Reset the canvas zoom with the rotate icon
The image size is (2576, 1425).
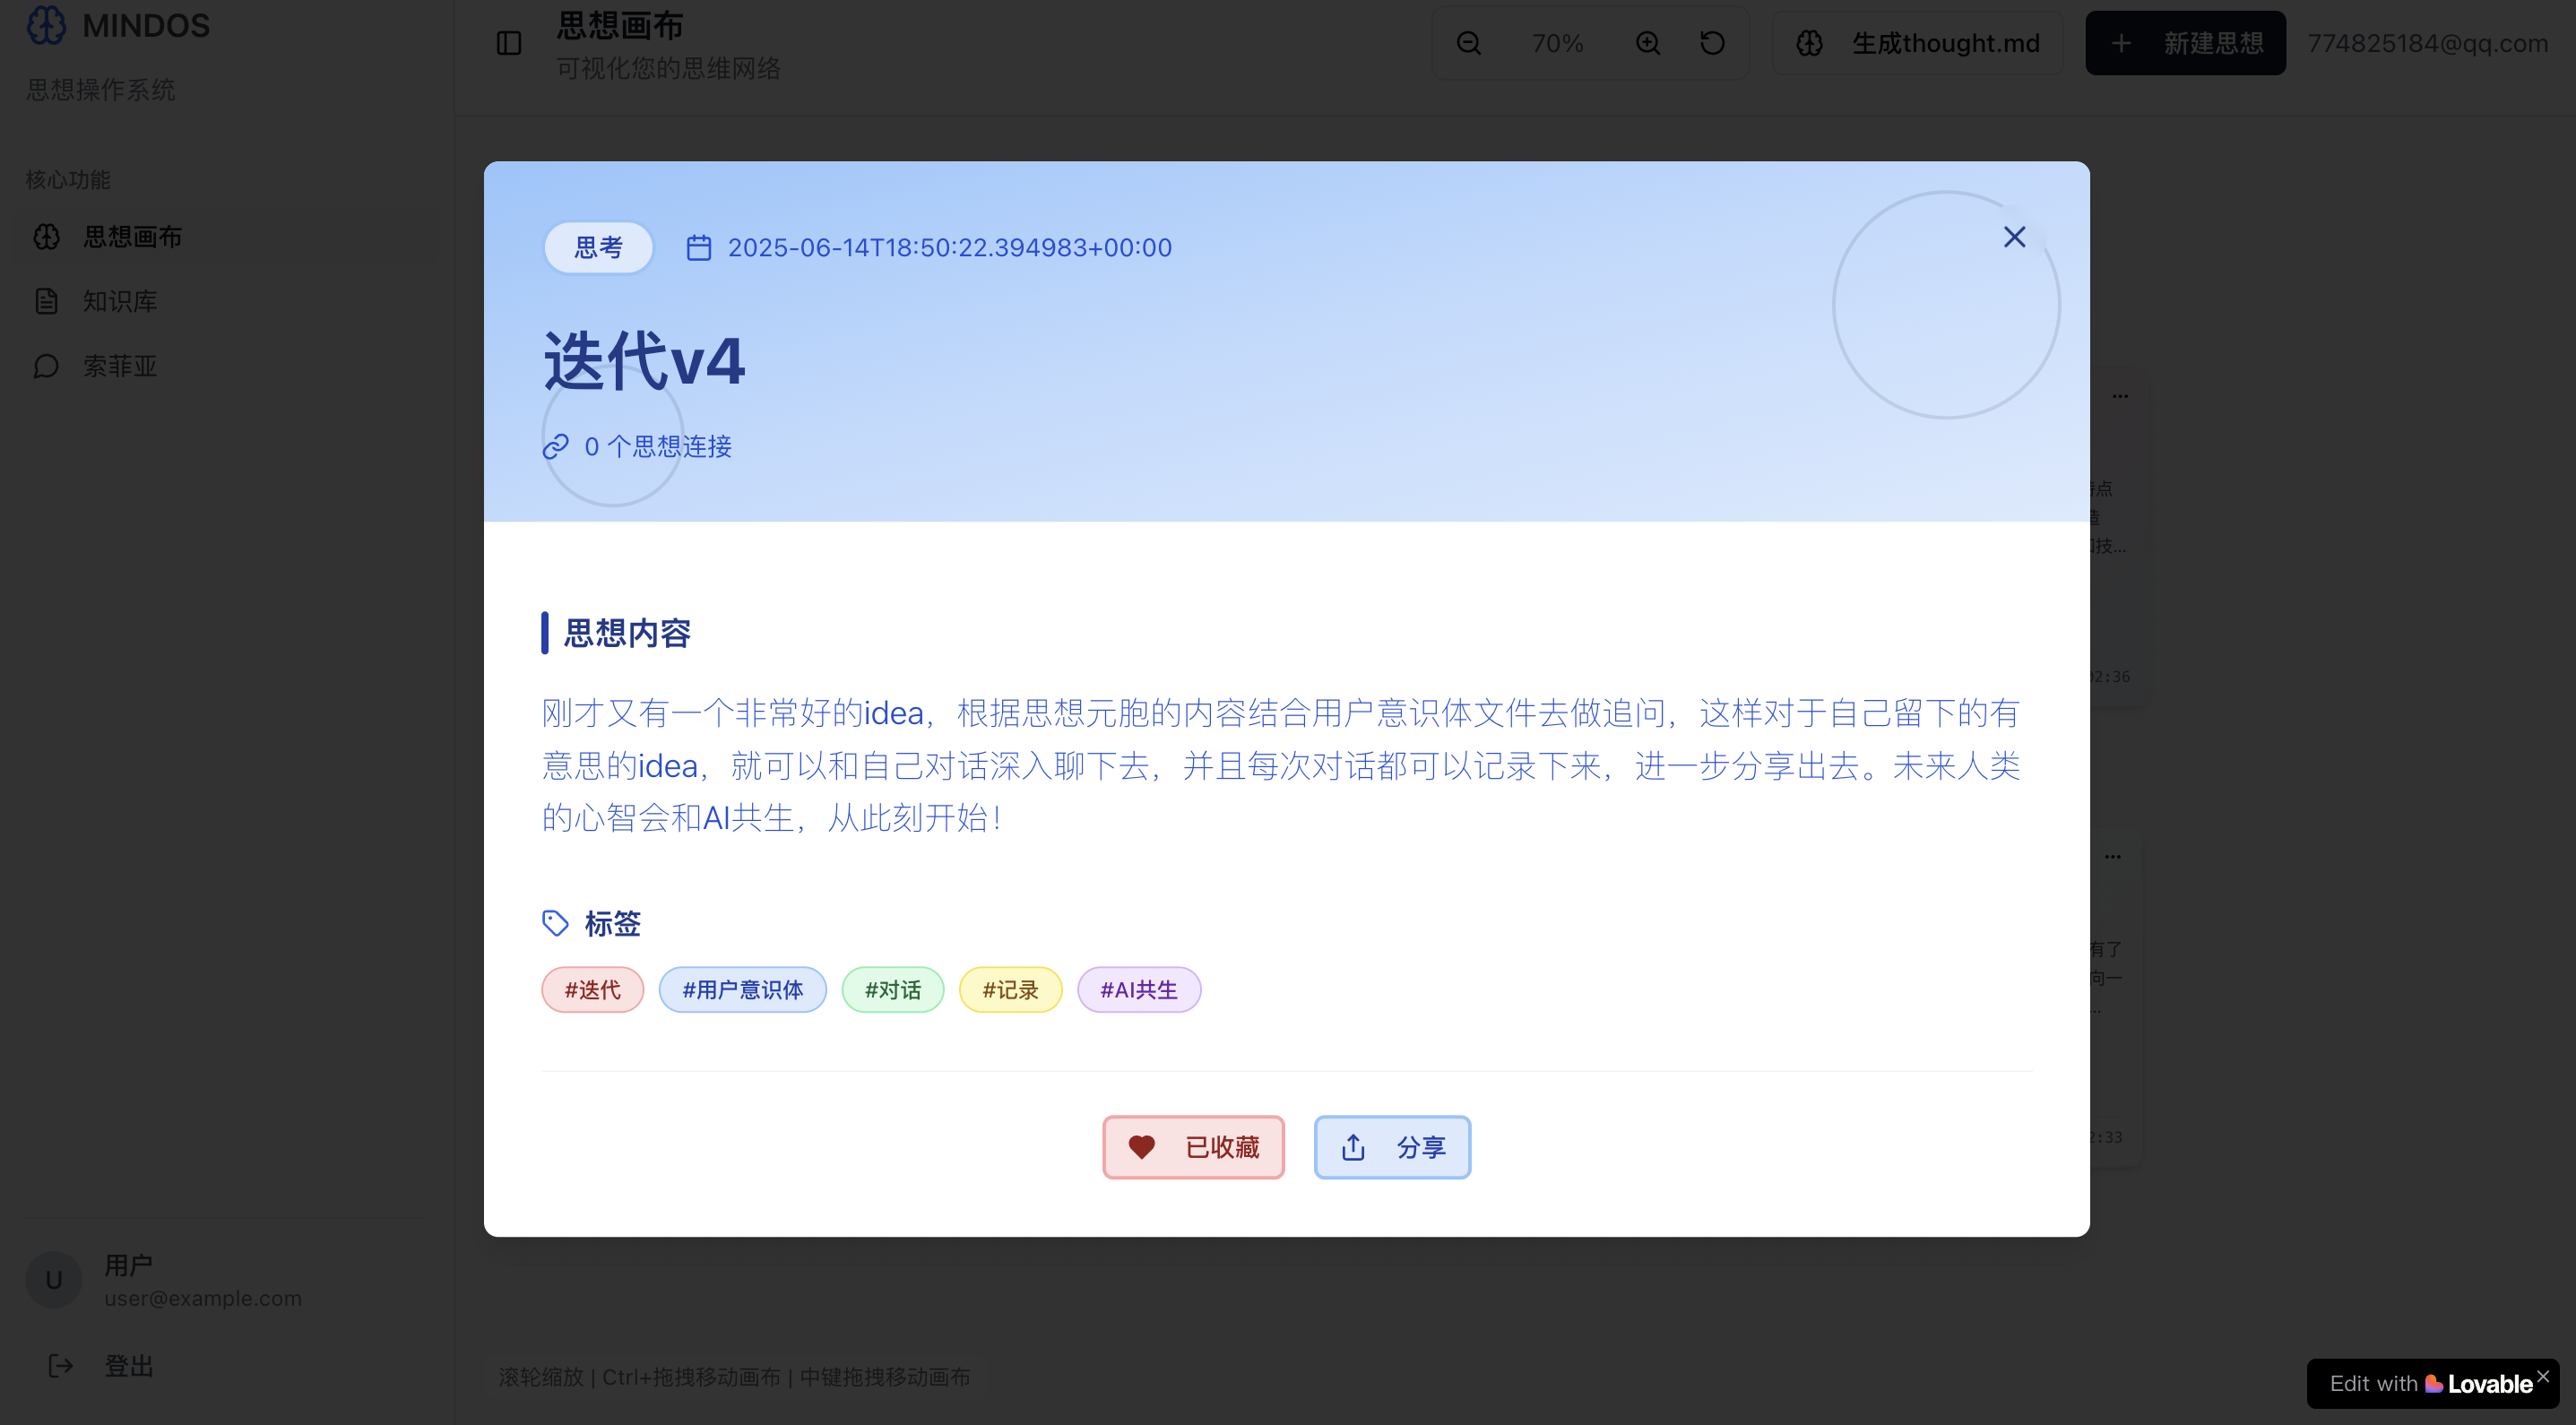[x=1712, y=43]
